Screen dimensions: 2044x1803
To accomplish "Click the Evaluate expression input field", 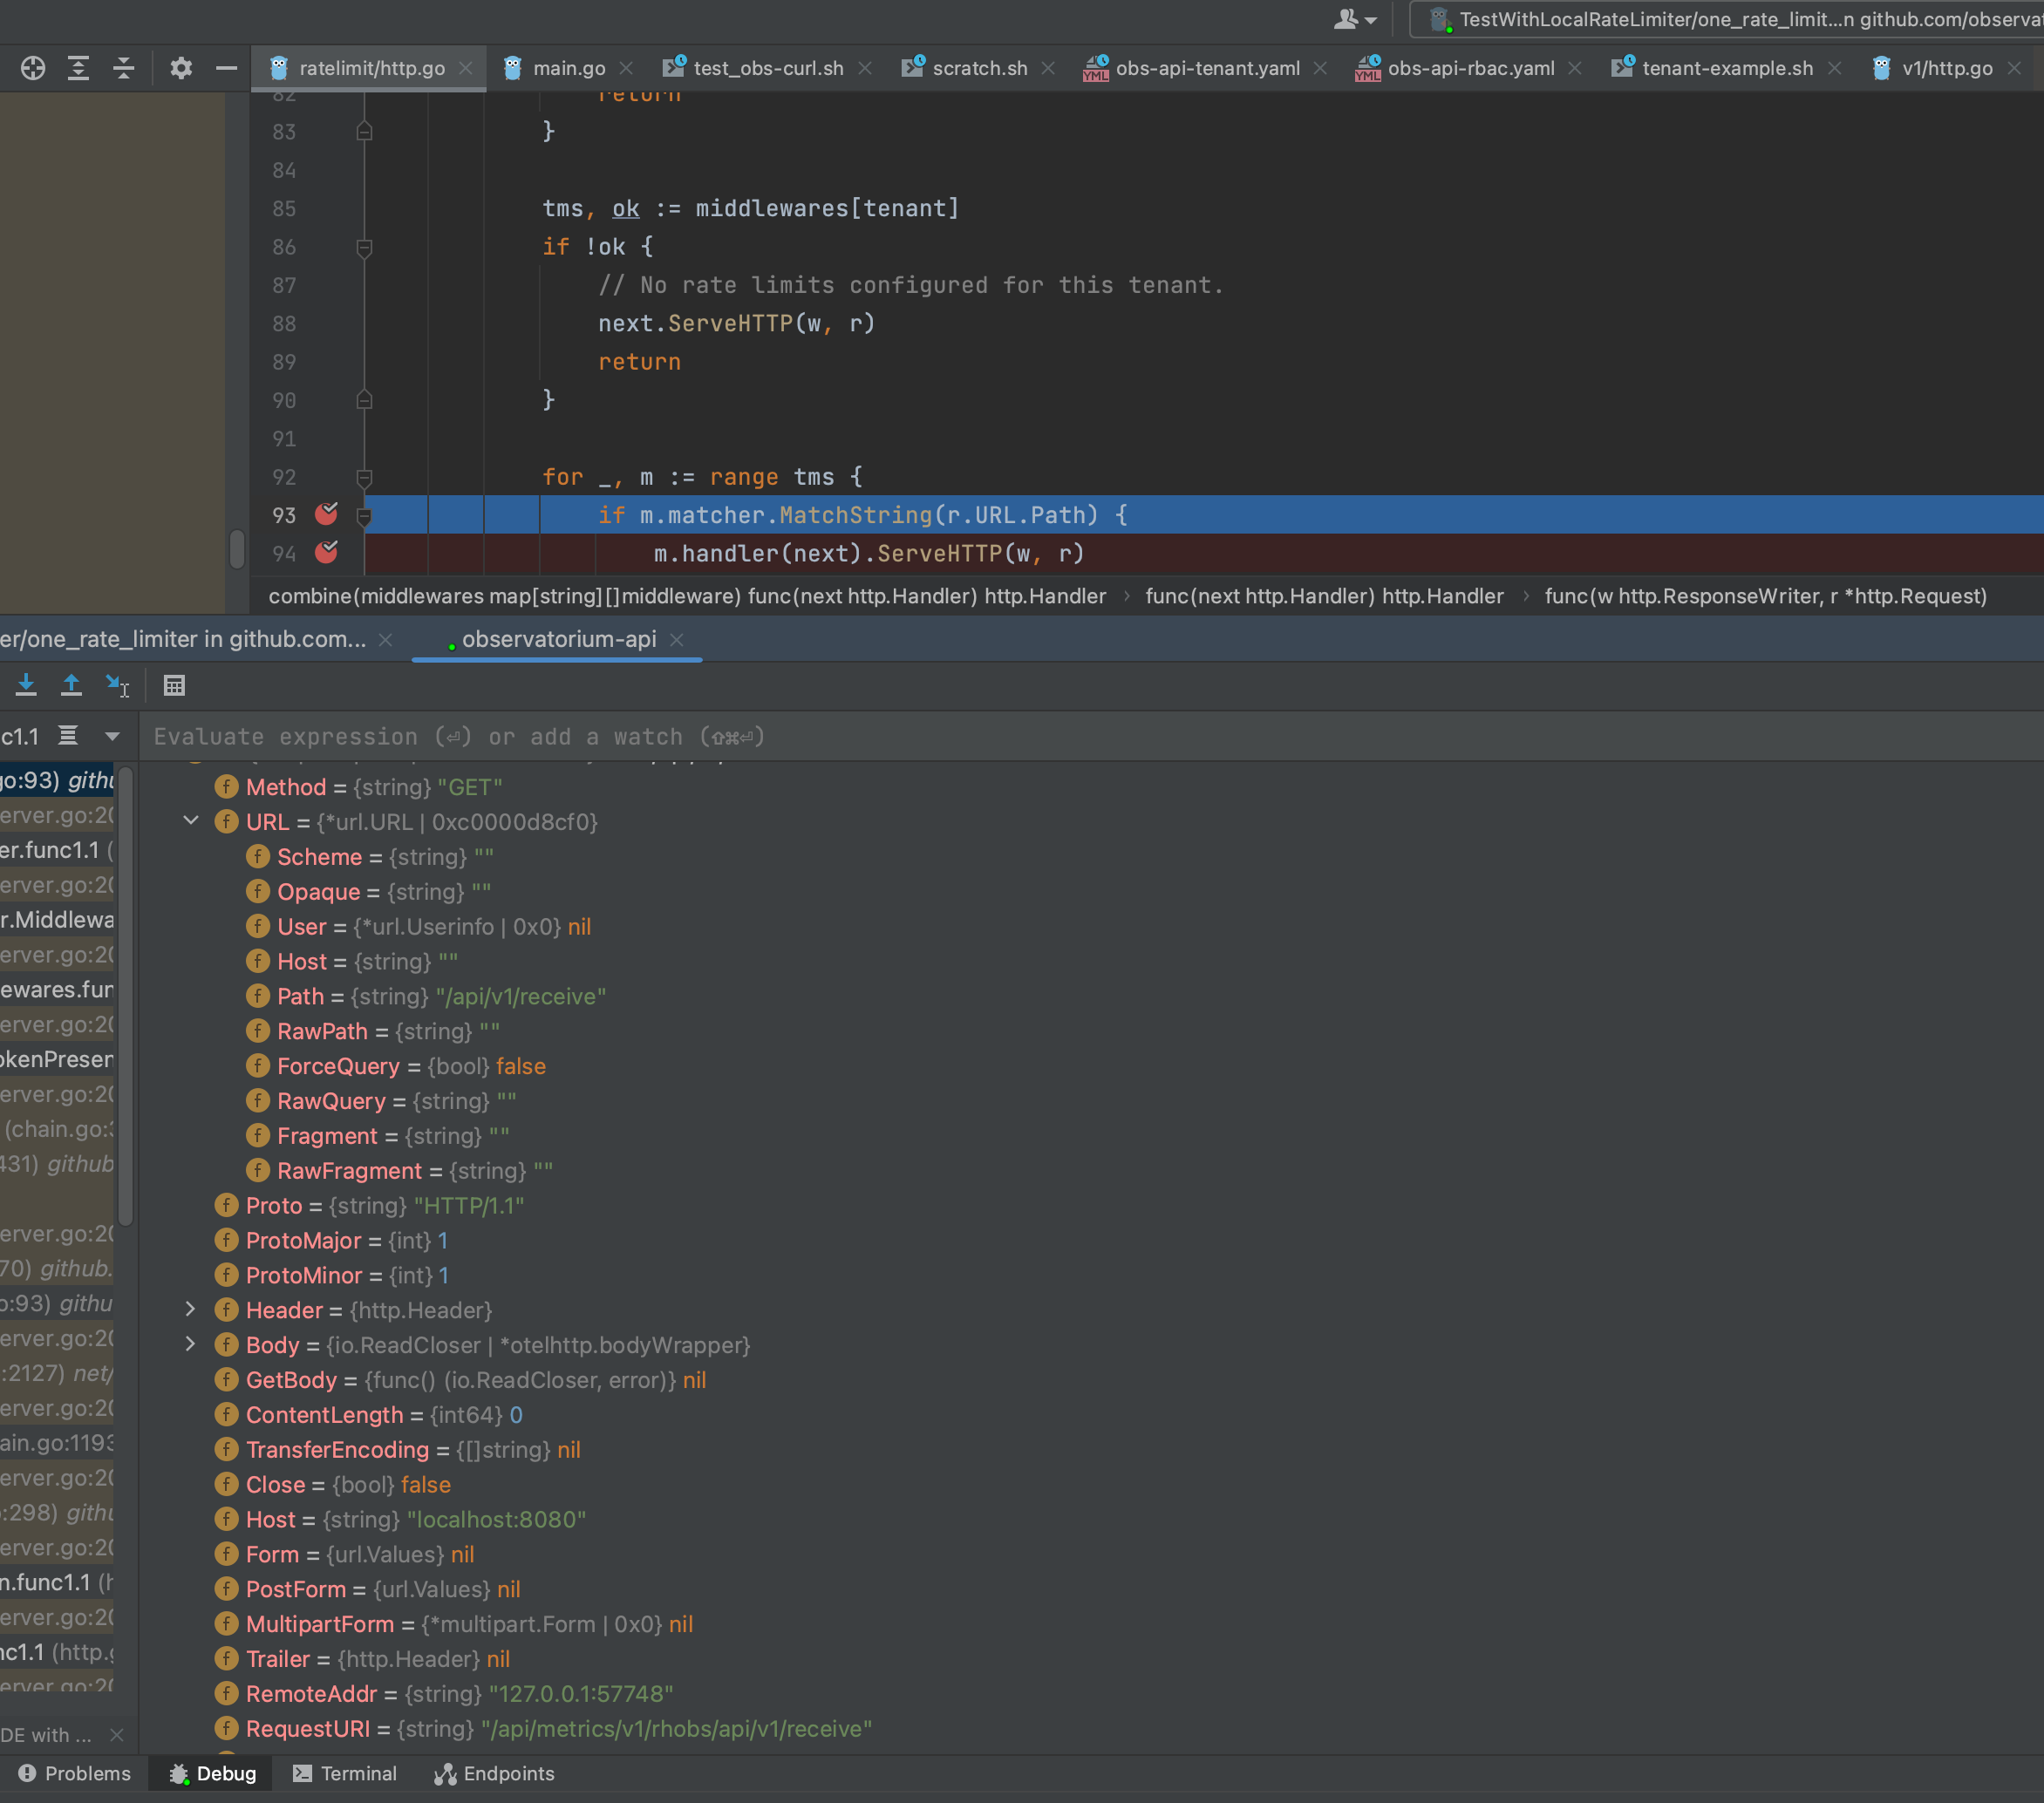I will pyautogui.click(x=600, y=737).
